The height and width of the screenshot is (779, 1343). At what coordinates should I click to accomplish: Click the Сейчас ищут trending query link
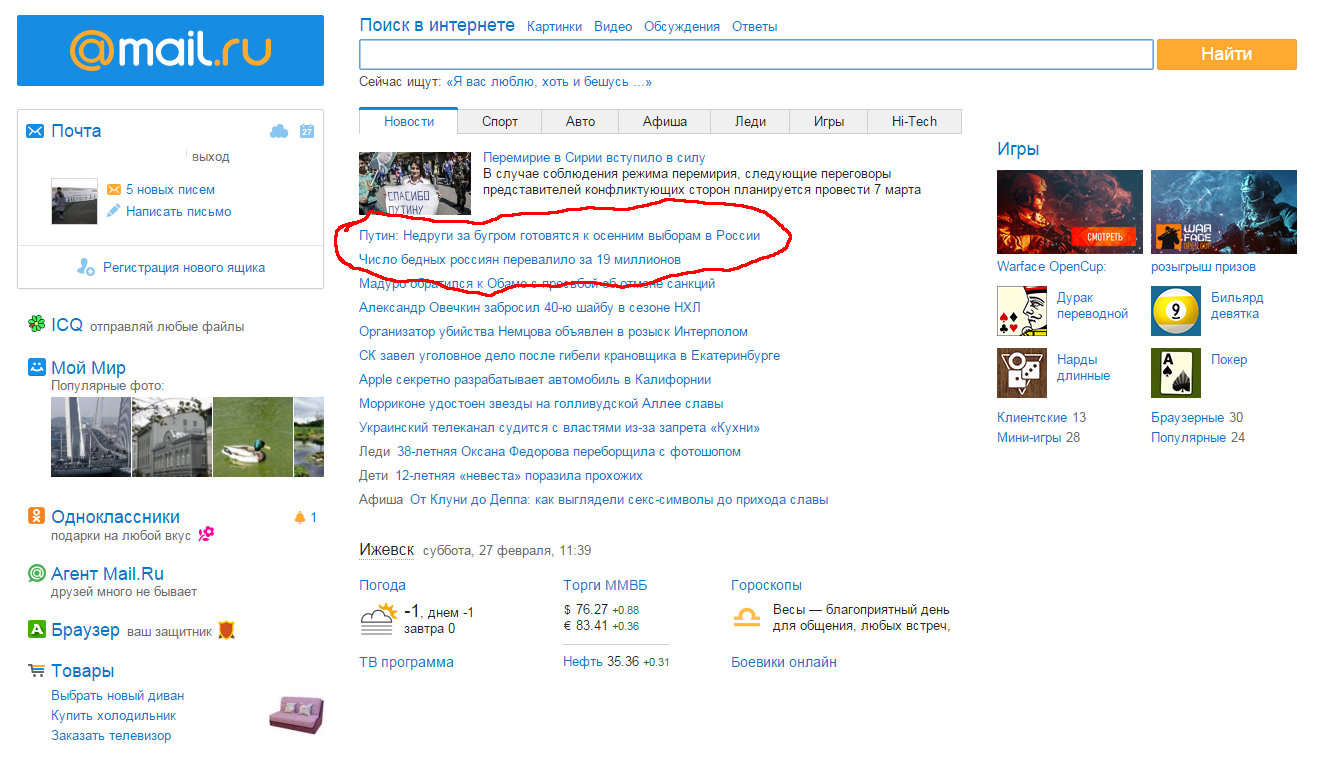[549, 82]
